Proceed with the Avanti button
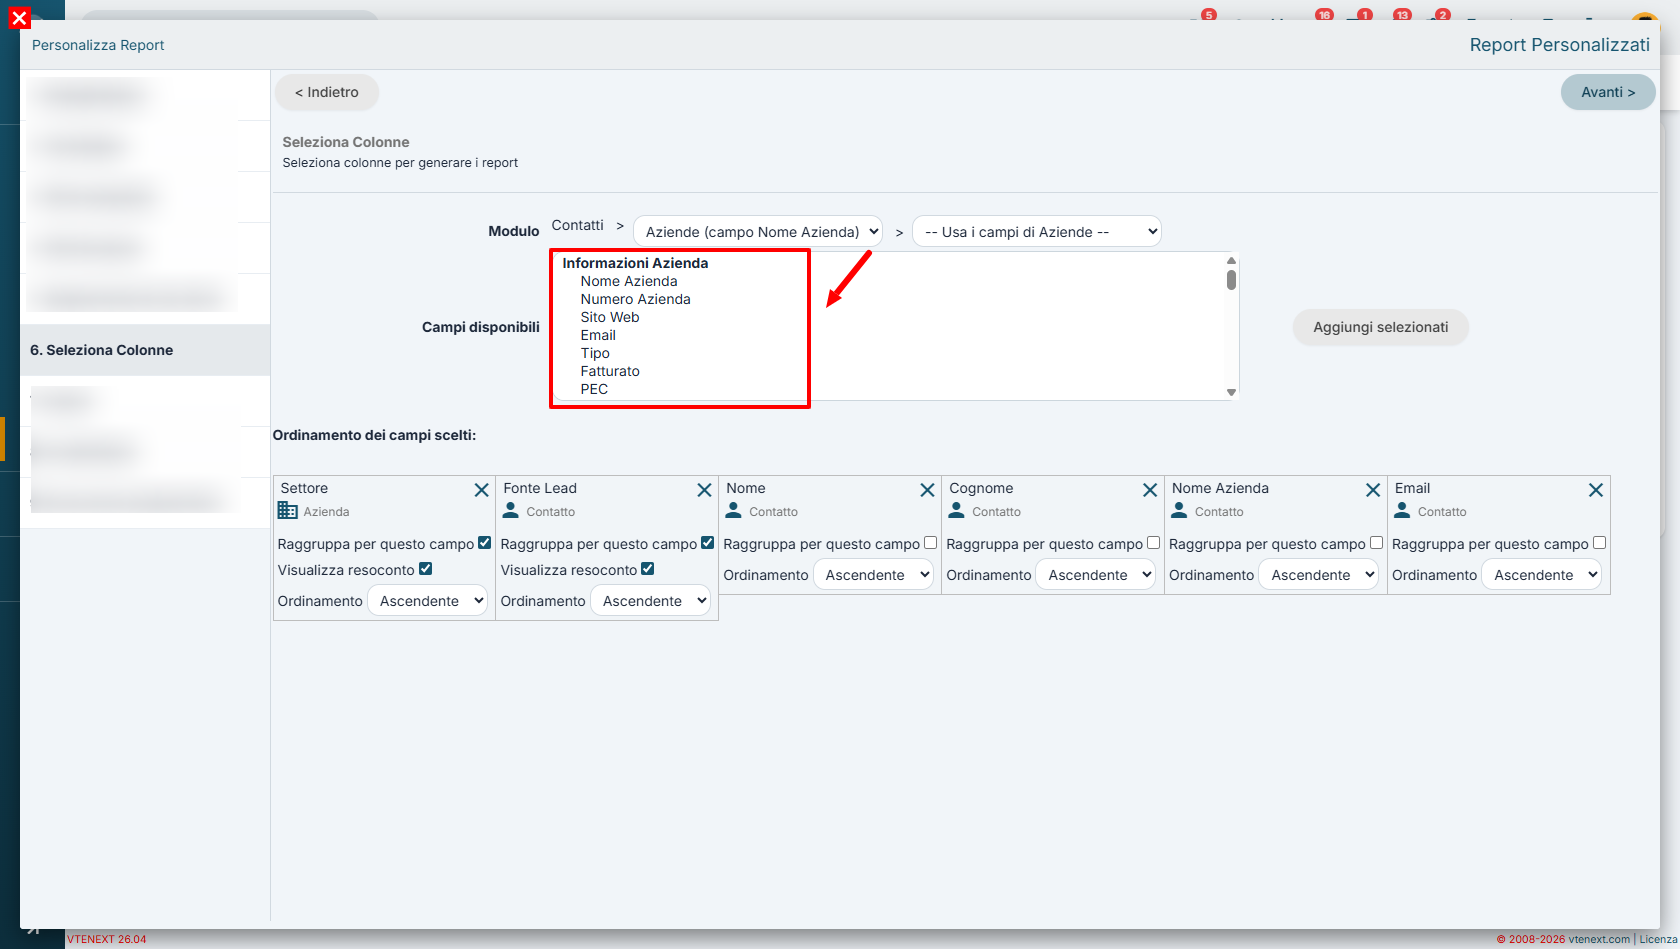Image resolution: width=1680 pixels, height=949 pixels. 1608,92
